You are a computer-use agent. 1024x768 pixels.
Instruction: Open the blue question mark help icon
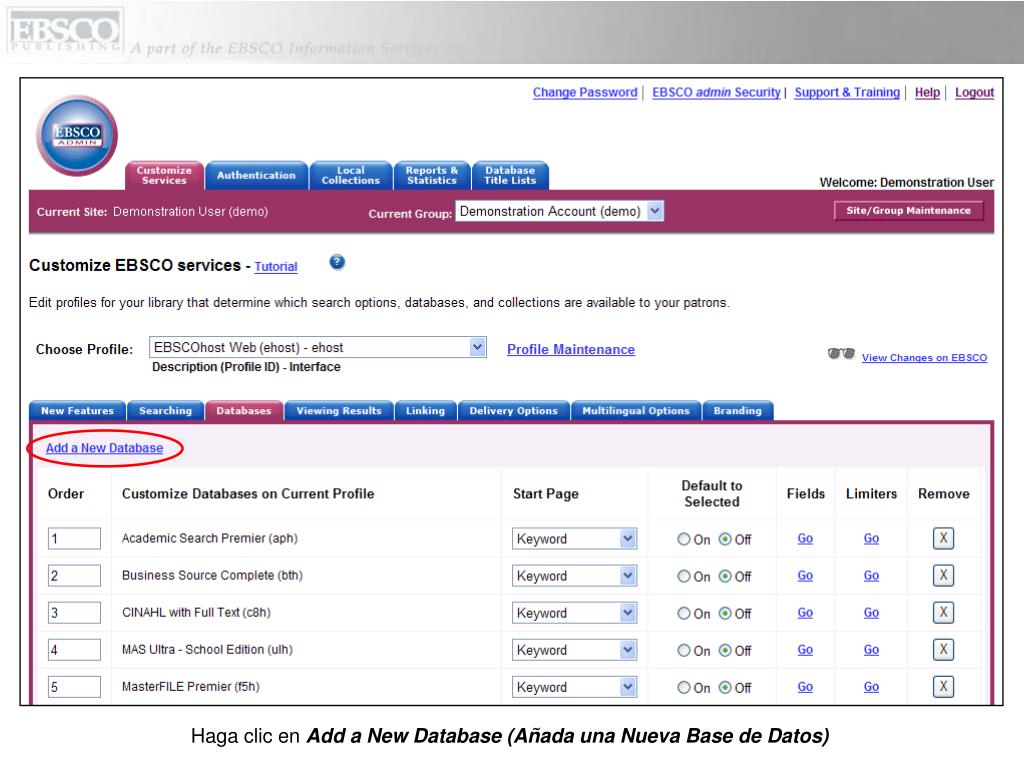click(x=337, y=263)
